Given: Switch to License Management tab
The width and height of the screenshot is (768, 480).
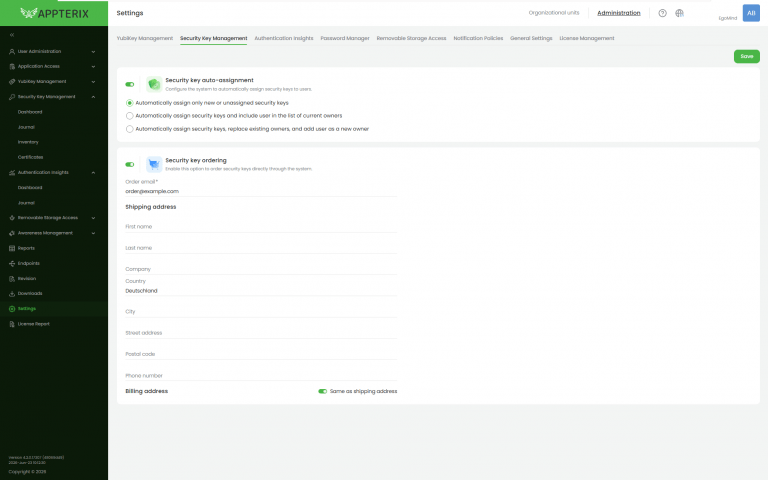Looking at the screenshot, I should tap(587, 38).
